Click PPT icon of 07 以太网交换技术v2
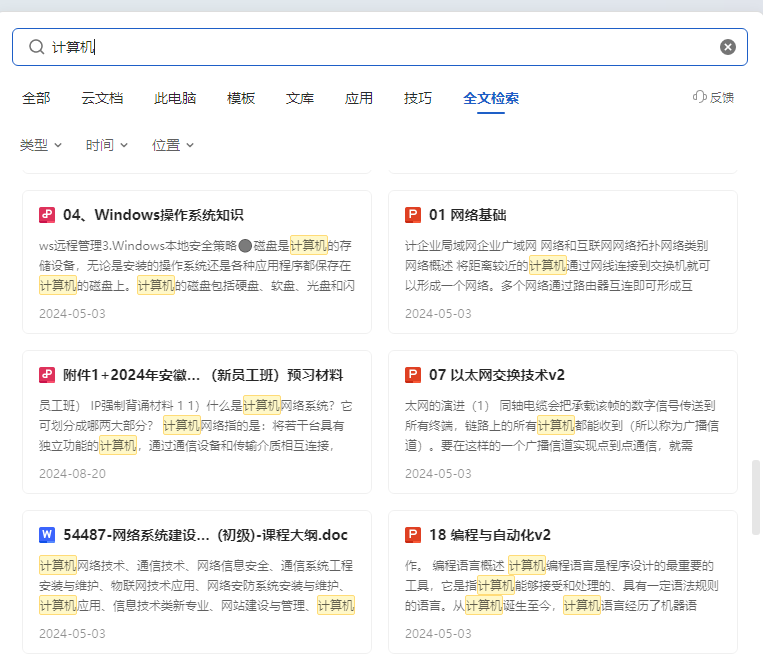Screen dimensions: 763x660 coord(413,375)
